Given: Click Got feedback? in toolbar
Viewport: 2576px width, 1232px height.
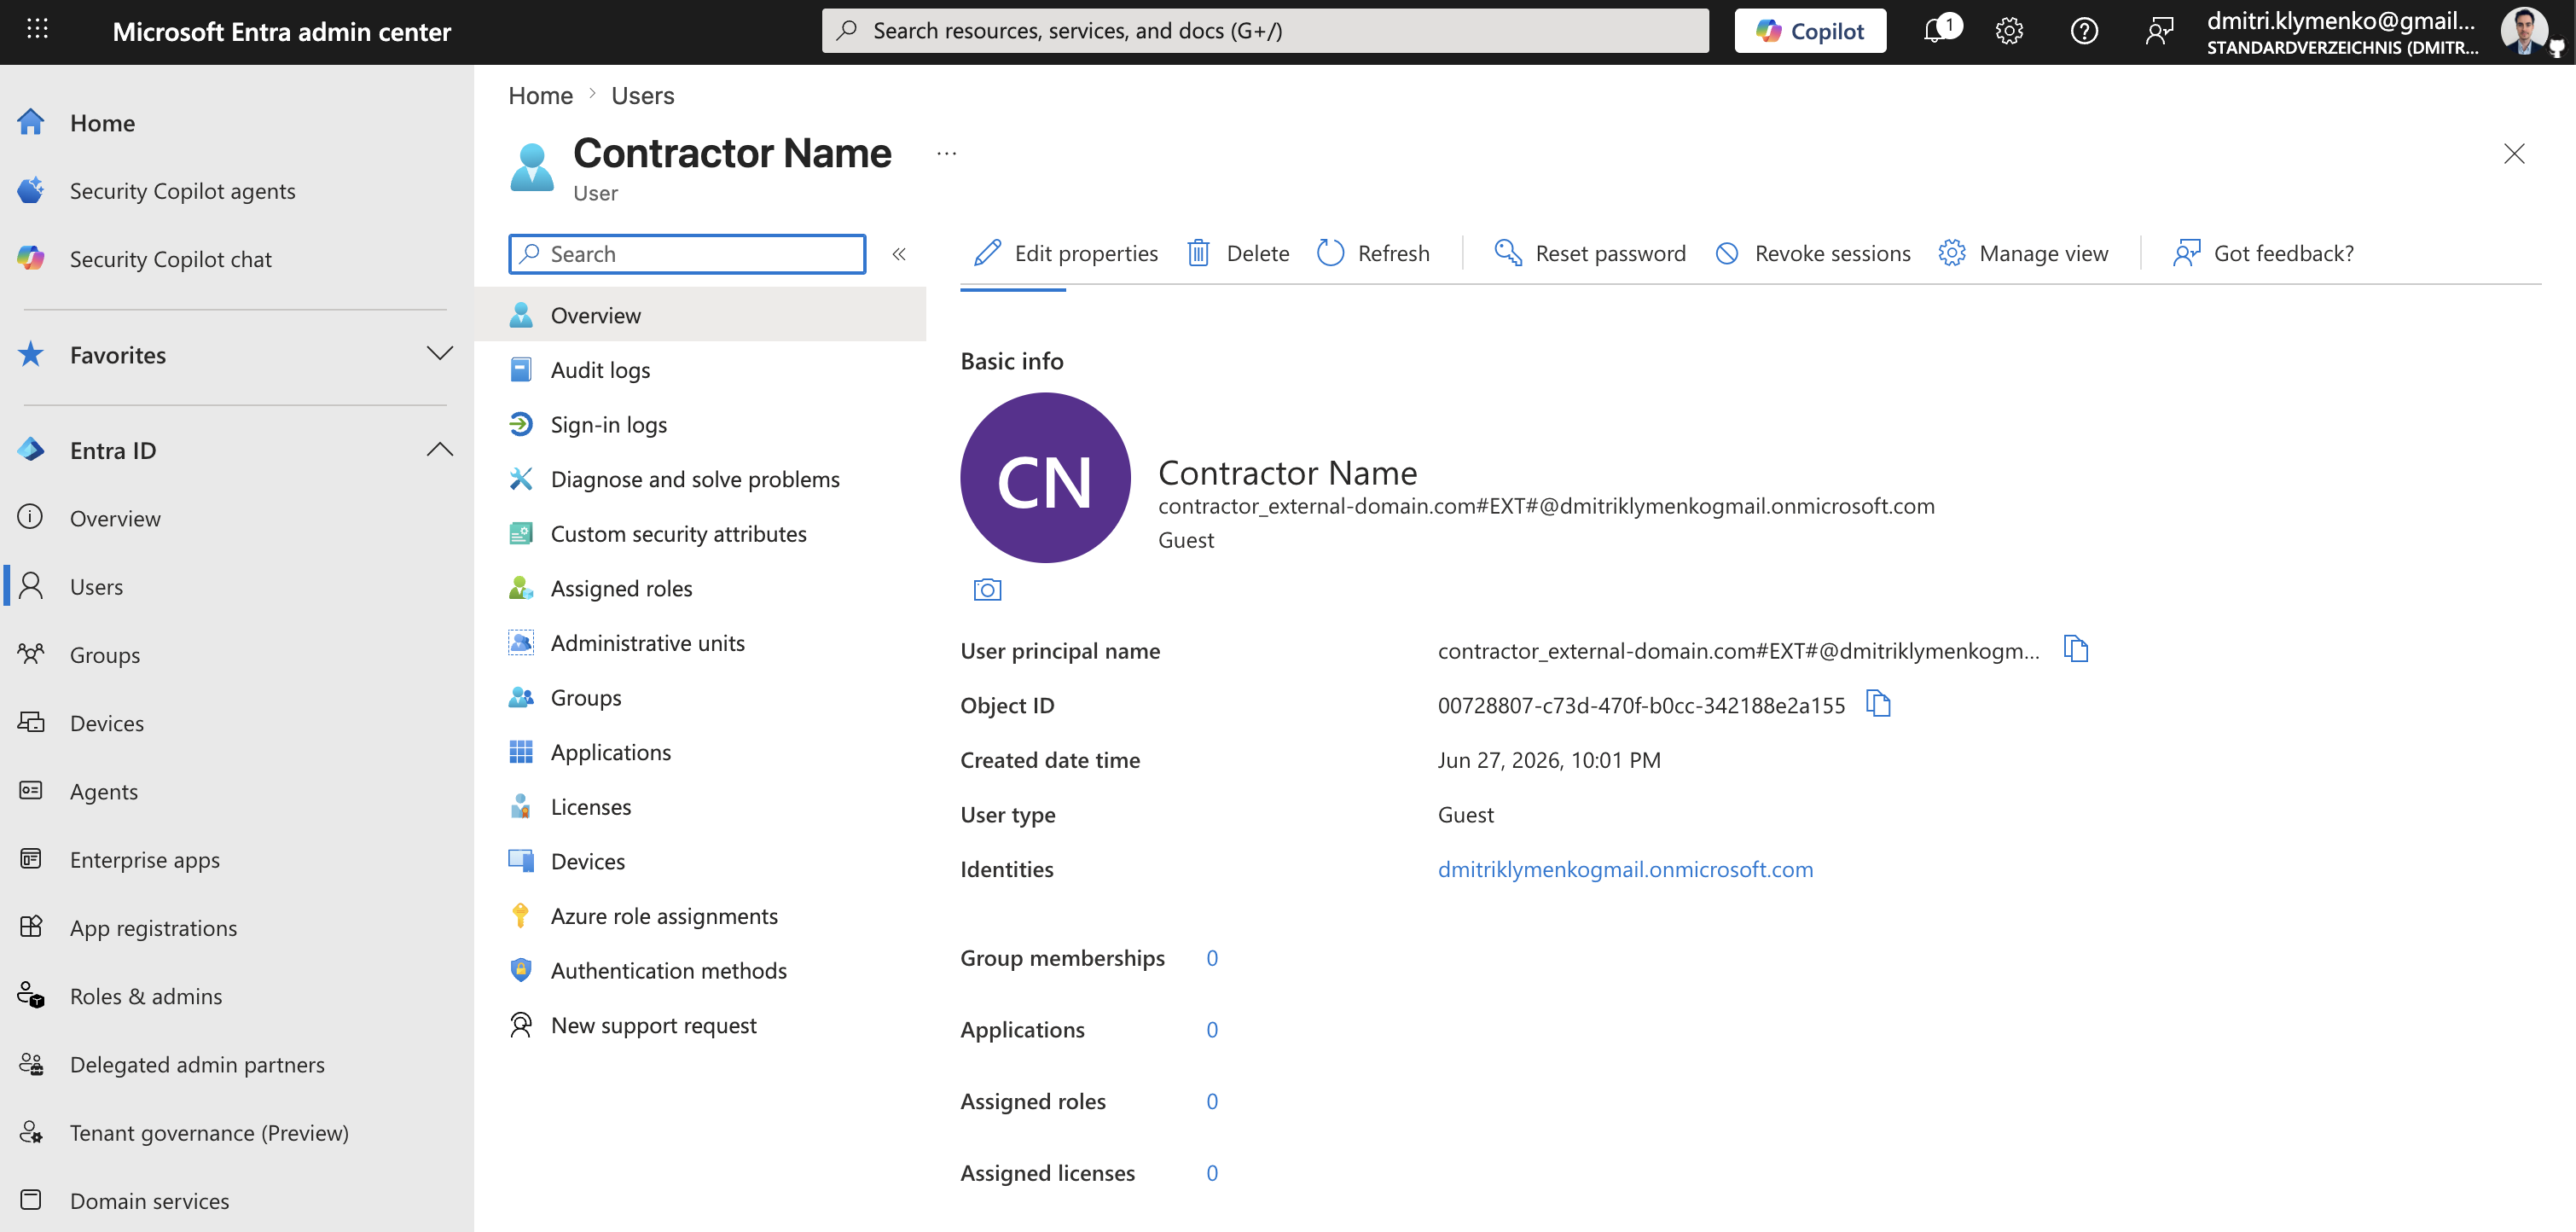Looking at the screenshot, I should (x=2264, y=254).
